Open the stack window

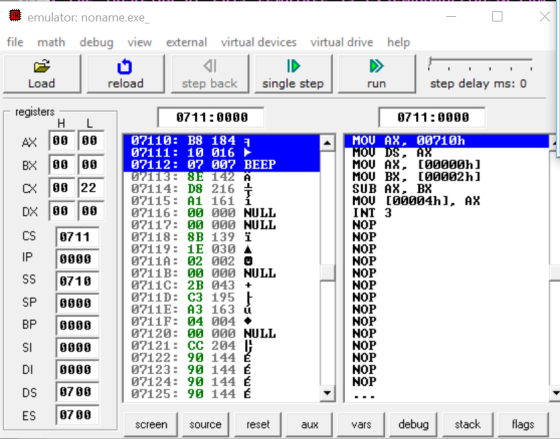tap(468, 424)
